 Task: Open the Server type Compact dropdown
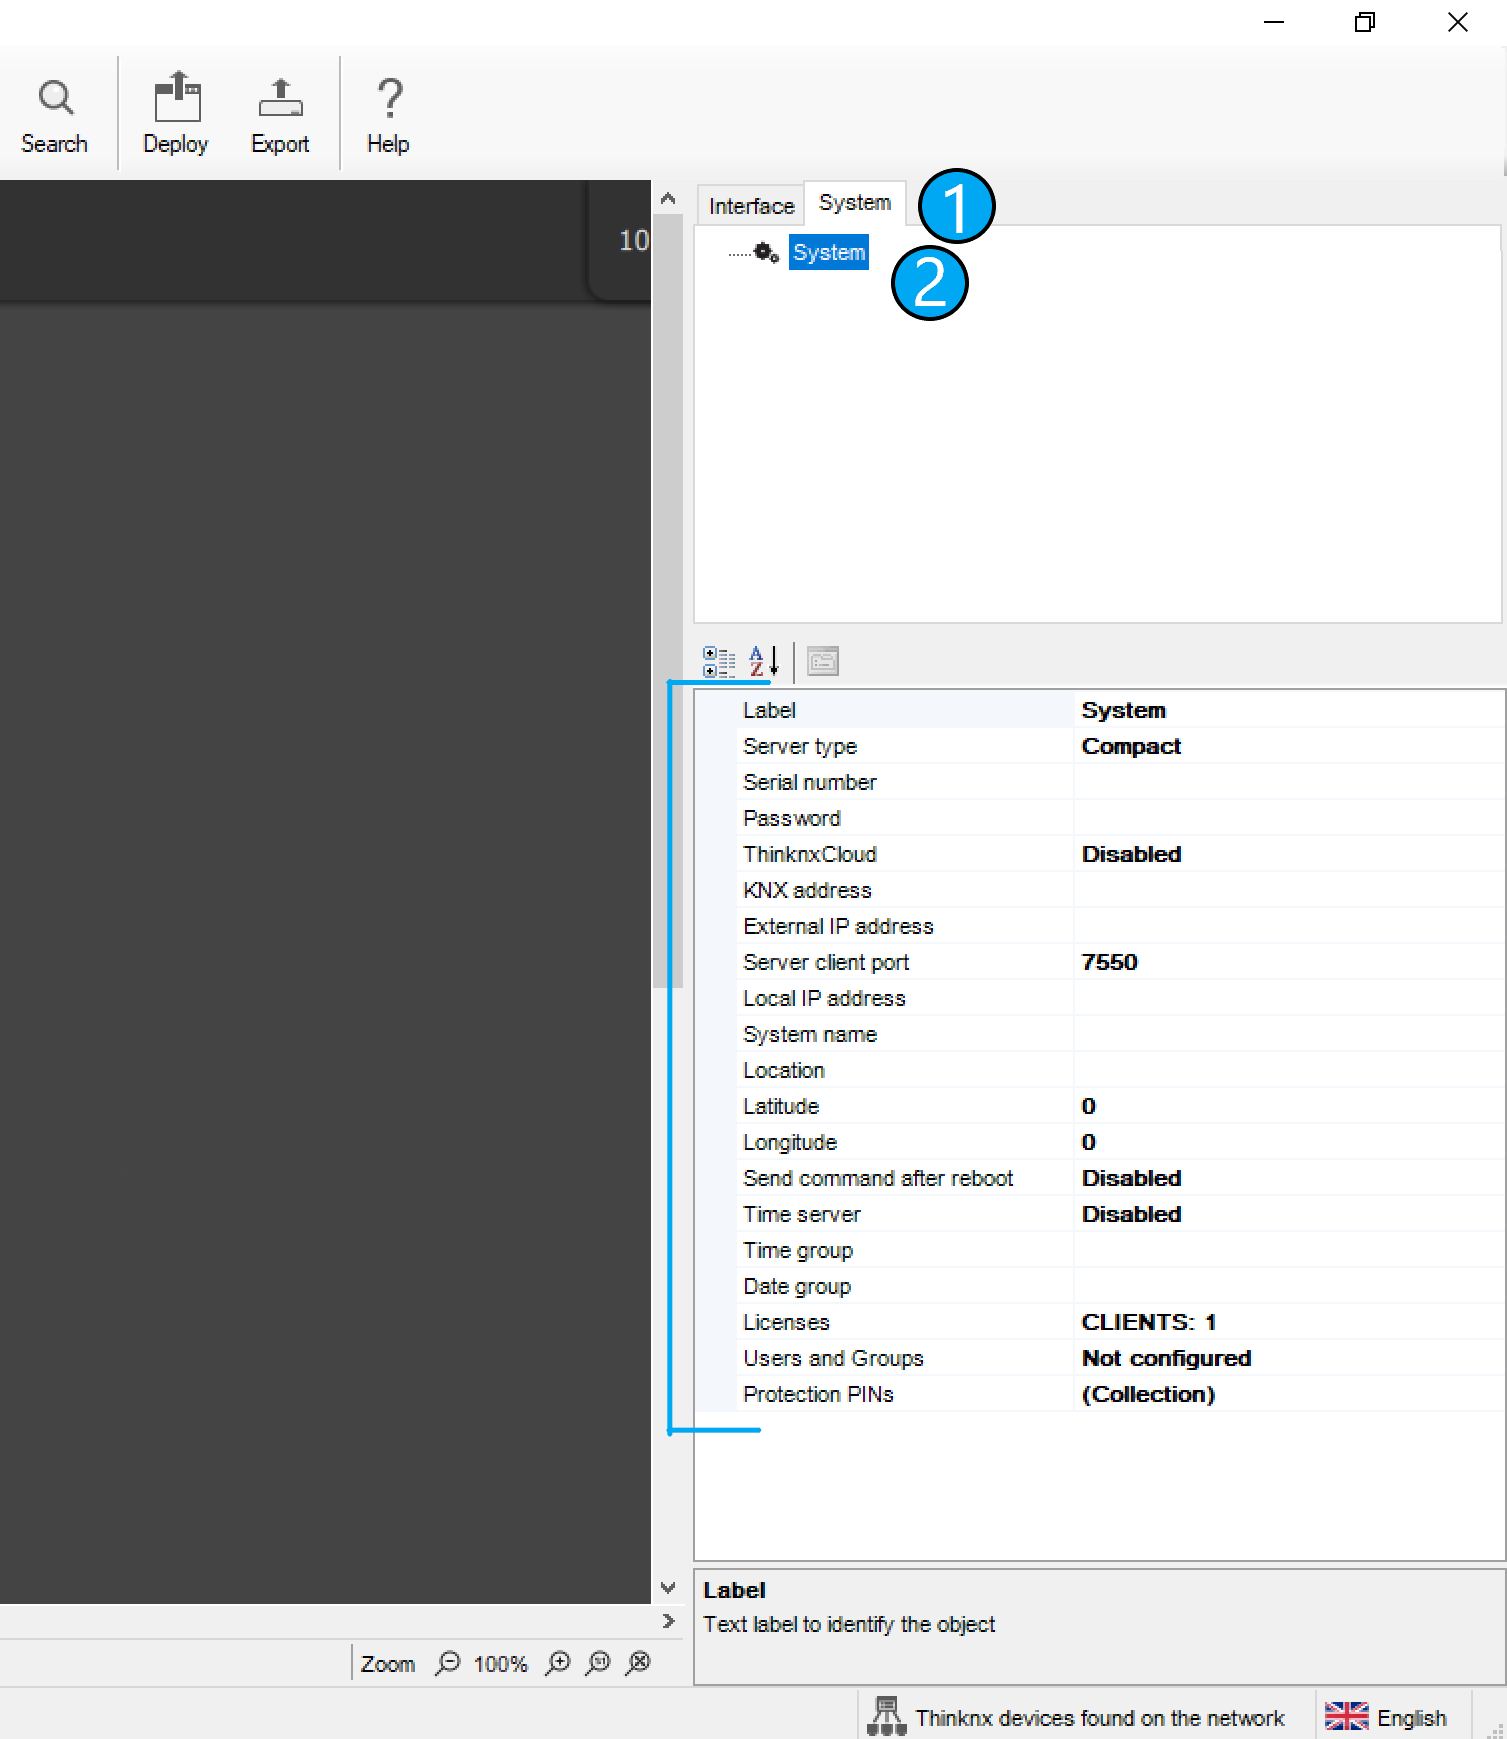(x=1287, y=746)
